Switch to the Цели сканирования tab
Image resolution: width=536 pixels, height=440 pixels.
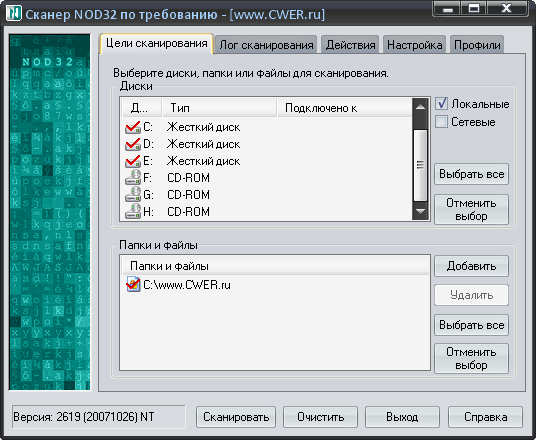[x=157, y=44]
